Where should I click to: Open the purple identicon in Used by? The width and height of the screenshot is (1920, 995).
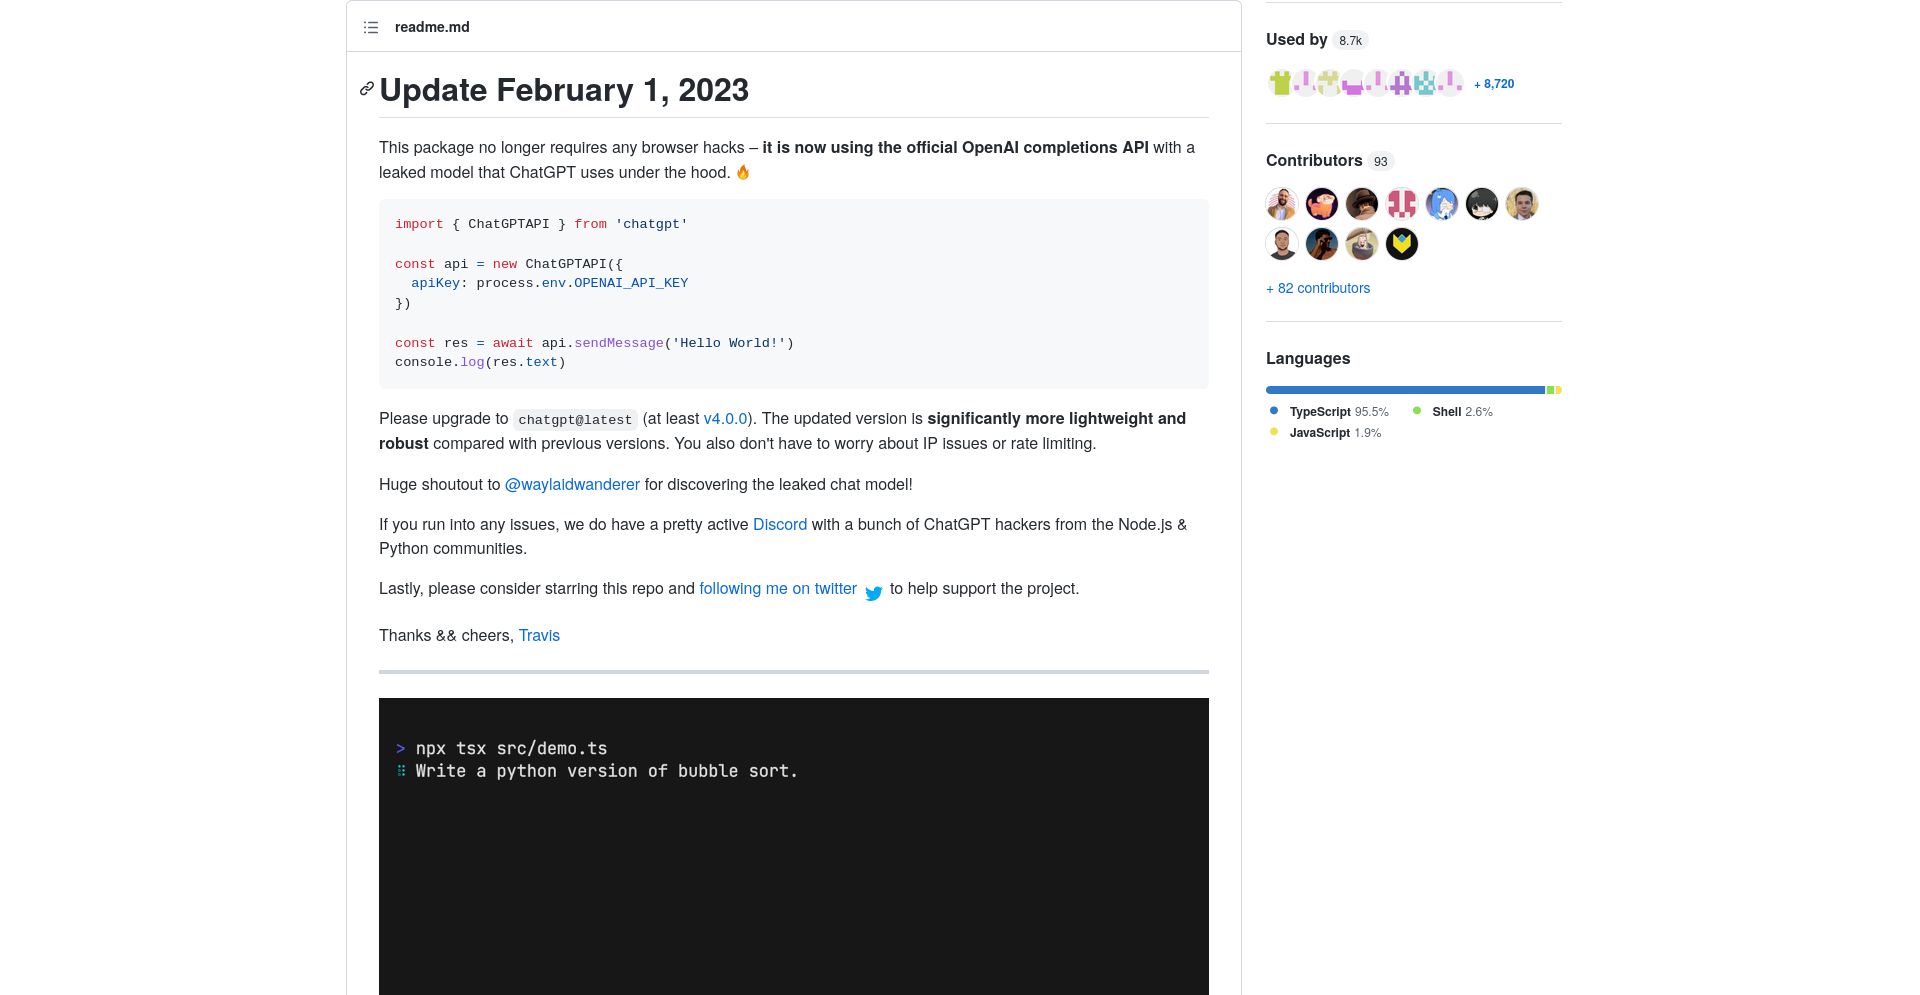[1401, 83]
